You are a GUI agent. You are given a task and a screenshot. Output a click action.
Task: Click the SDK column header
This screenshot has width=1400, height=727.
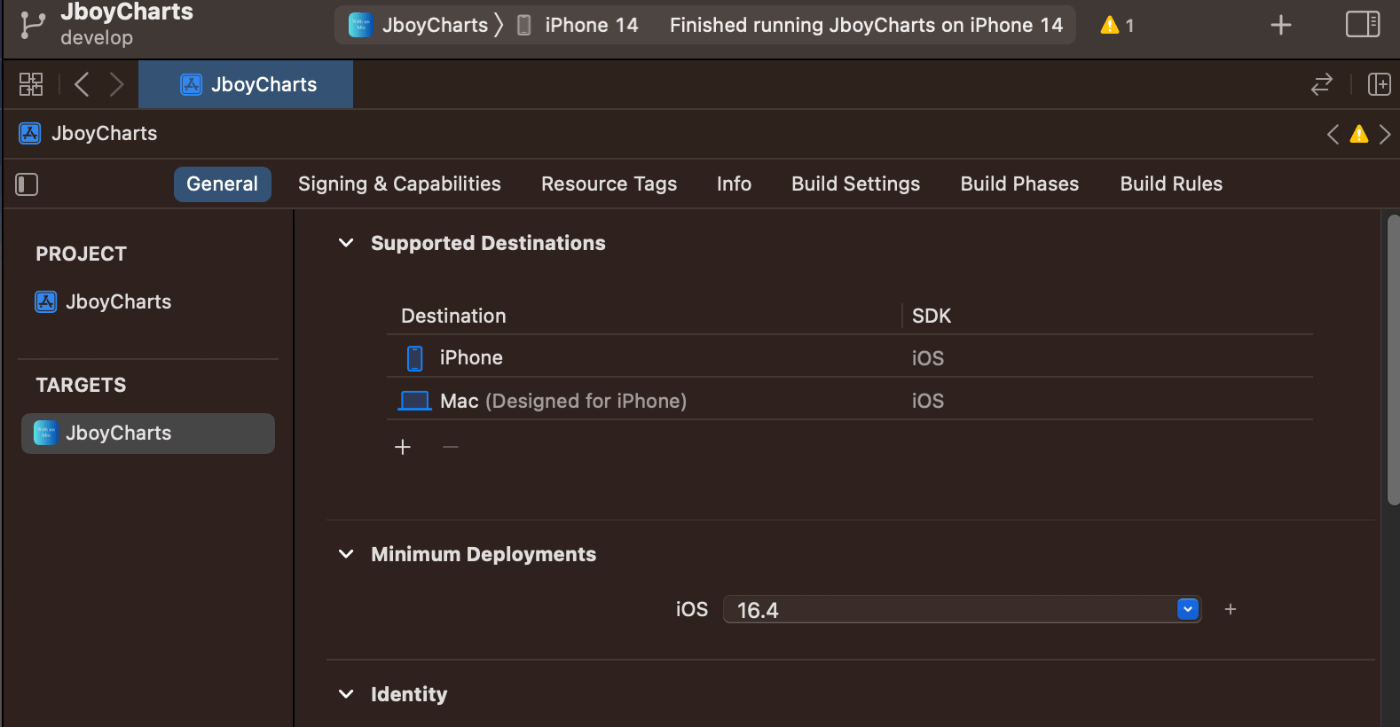[x=931, y=316]
